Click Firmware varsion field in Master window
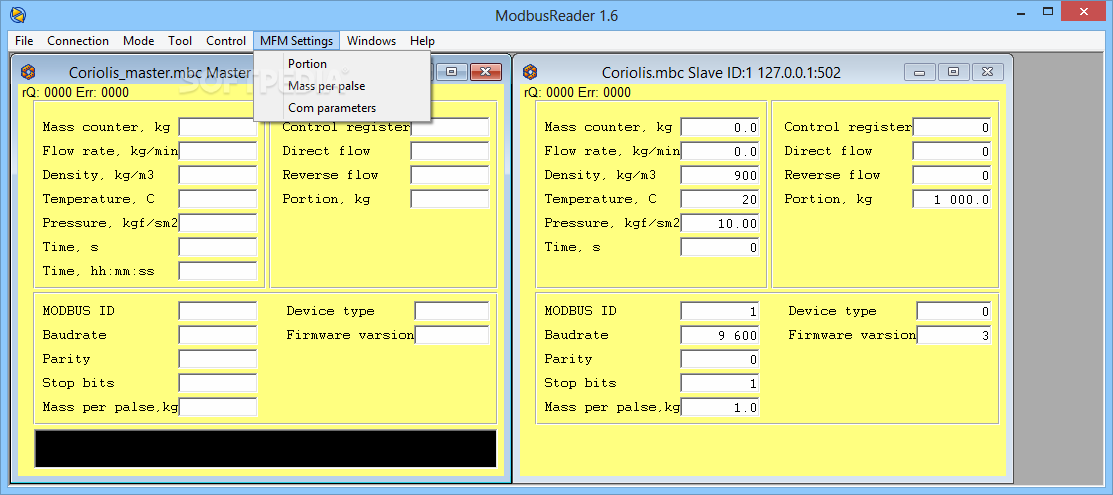This screenshot has height=495, width=1113. click(452, 335)
